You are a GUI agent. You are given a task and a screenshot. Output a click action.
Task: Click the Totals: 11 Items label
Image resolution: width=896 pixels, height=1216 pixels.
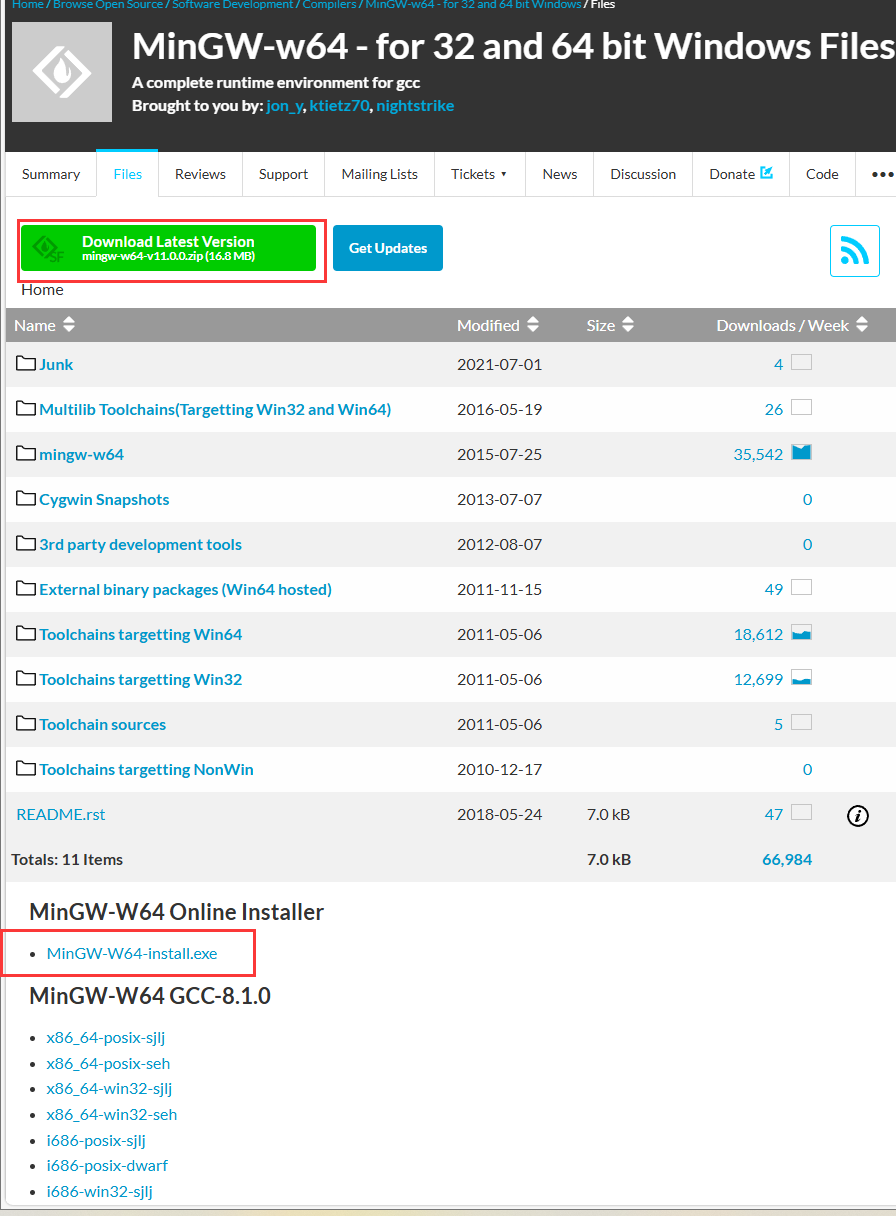click(67, 859)
